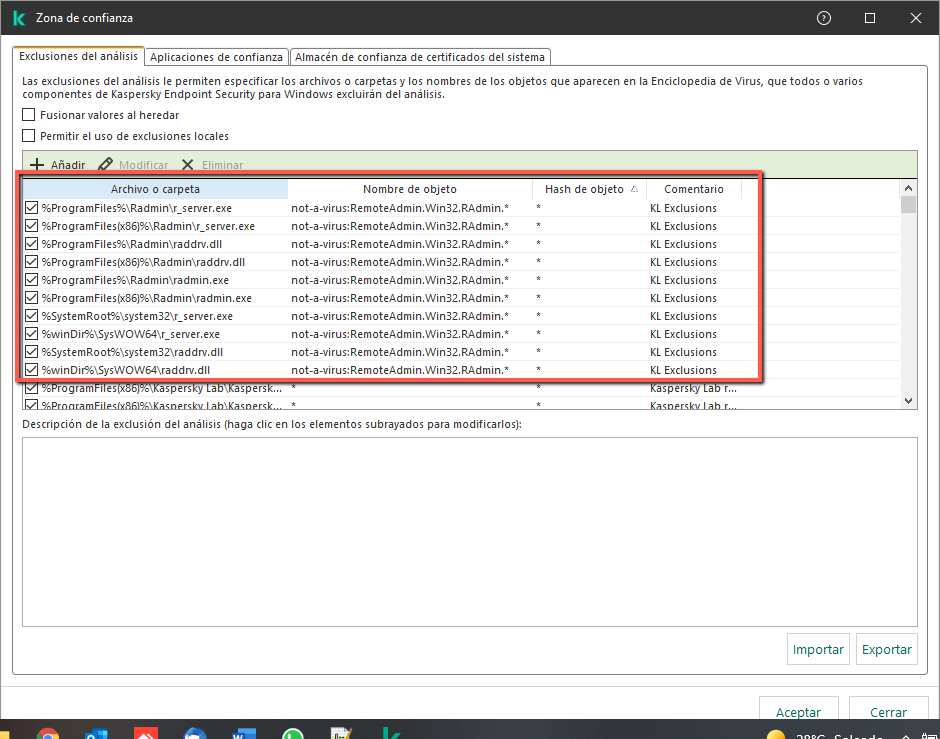Select row text %ProgramFiles%\Radmin\raddrv.dll
This screenshot has height=739, width=940.
tap(132, 244)
